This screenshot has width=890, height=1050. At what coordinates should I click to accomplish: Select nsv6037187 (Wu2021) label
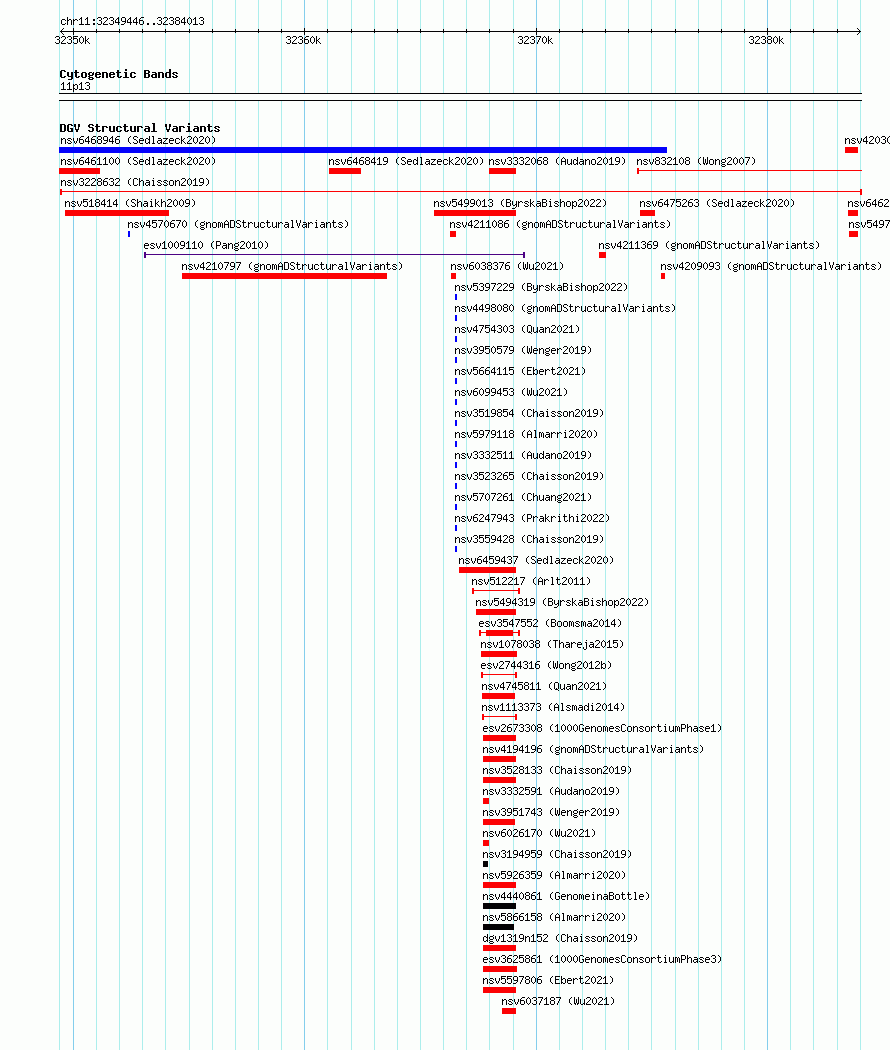pyautogui.click(x=558, y=1002)
